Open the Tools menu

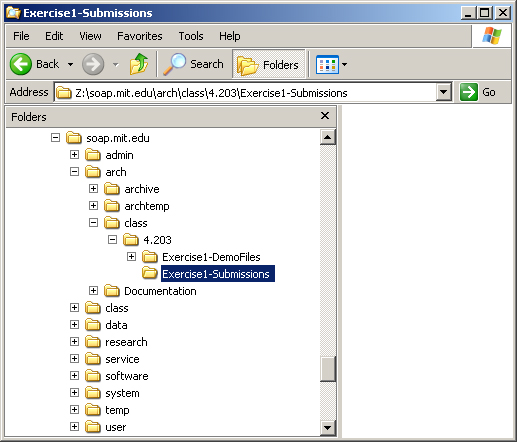[191, 36]
